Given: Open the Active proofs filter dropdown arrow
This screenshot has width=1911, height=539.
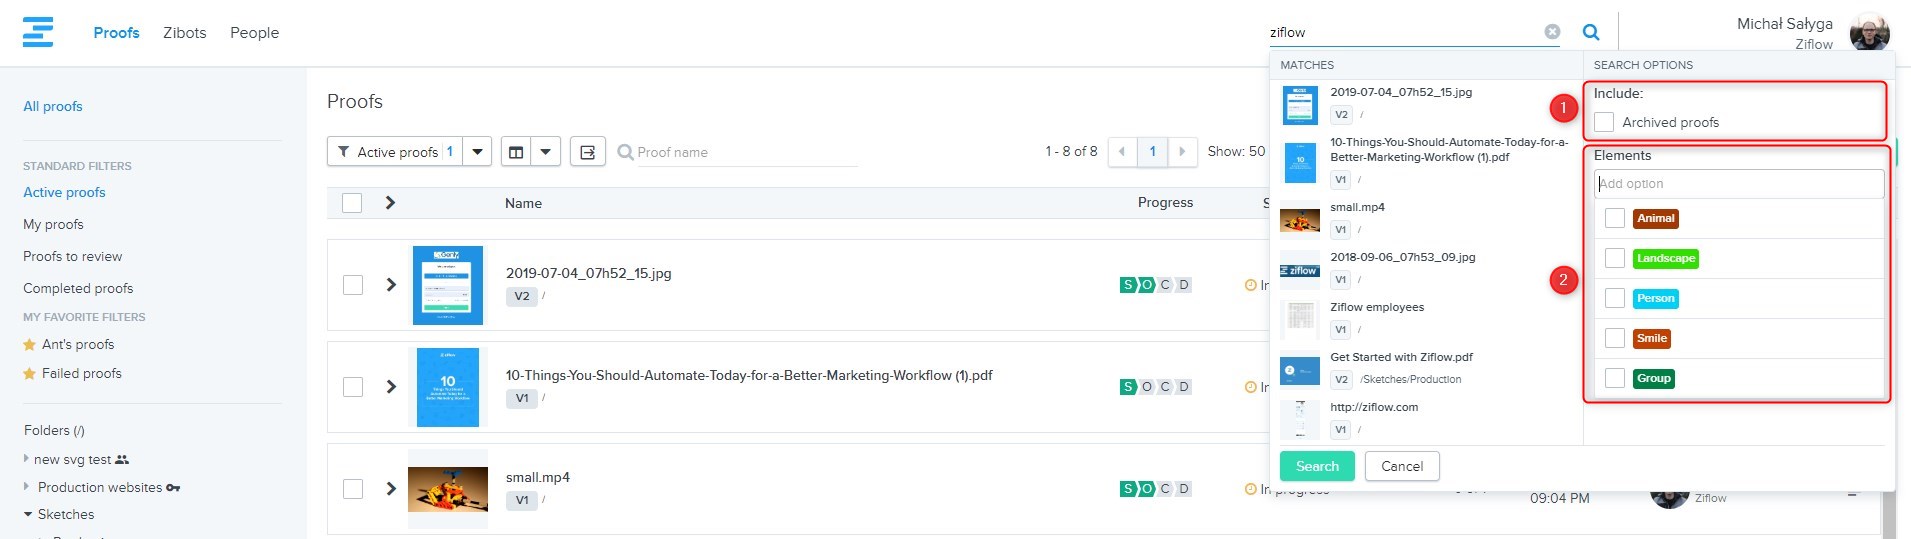Looking at the screenshot, I should tap(477, 152).
